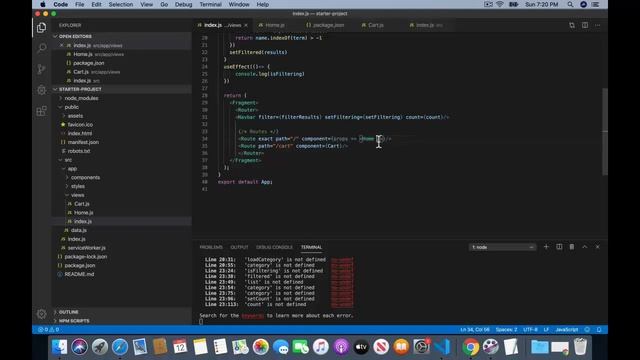The height and width of the screenshot is (360, 640).
Task: Change indentation via Spaces: 2
Action: tap(506, 329)
